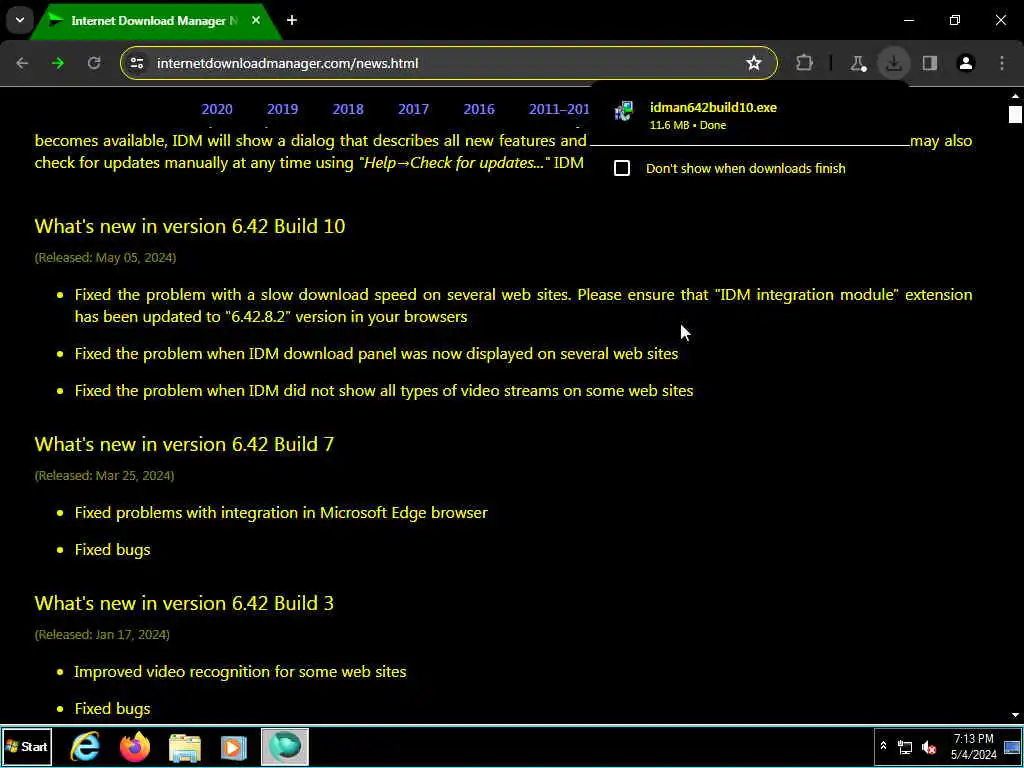Bookmark this page with the star

click(754, 63)
